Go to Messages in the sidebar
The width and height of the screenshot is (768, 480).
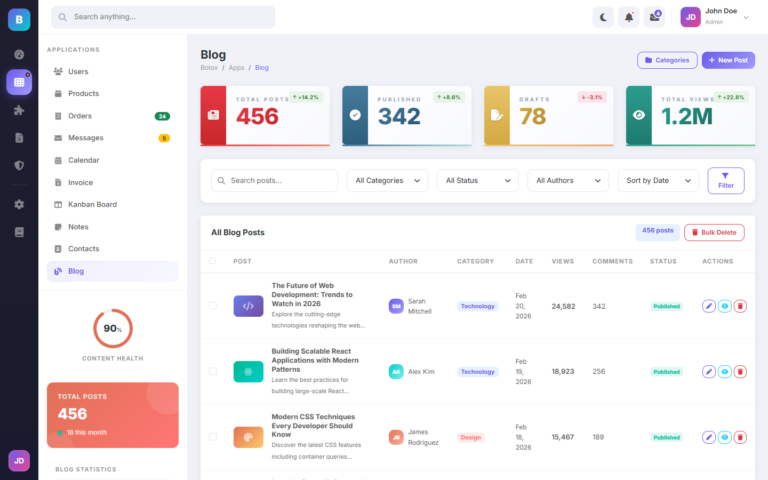click(85, 138)
